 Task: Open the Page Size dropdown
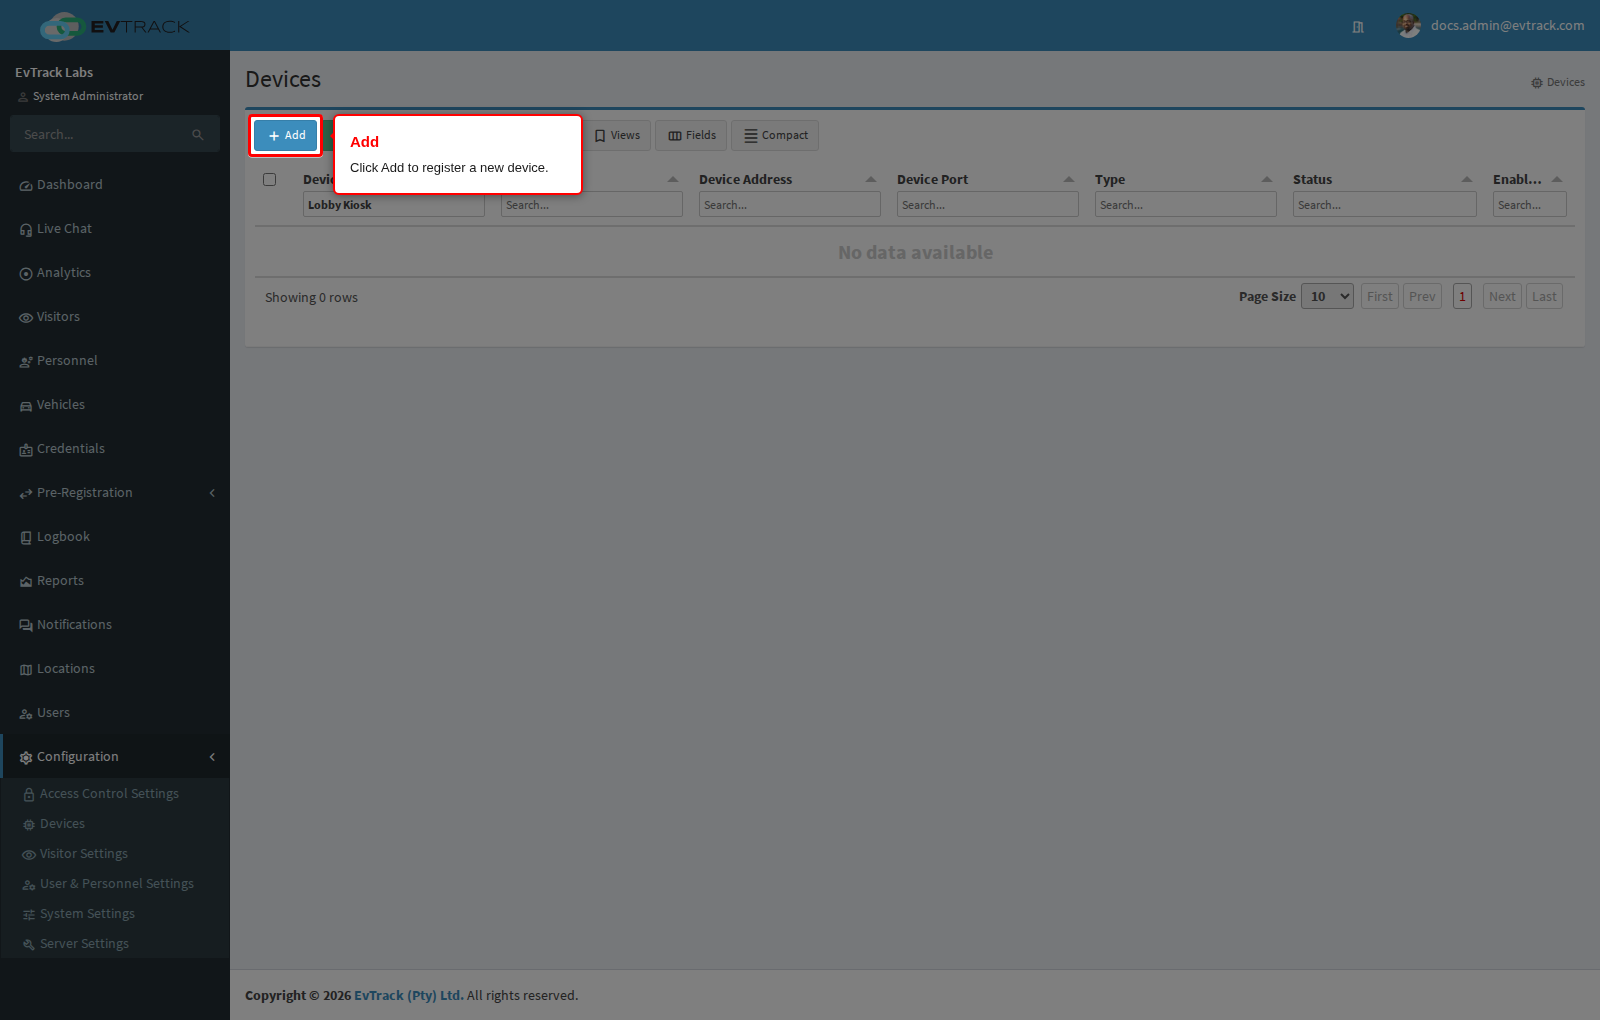tap(1327, 296)
